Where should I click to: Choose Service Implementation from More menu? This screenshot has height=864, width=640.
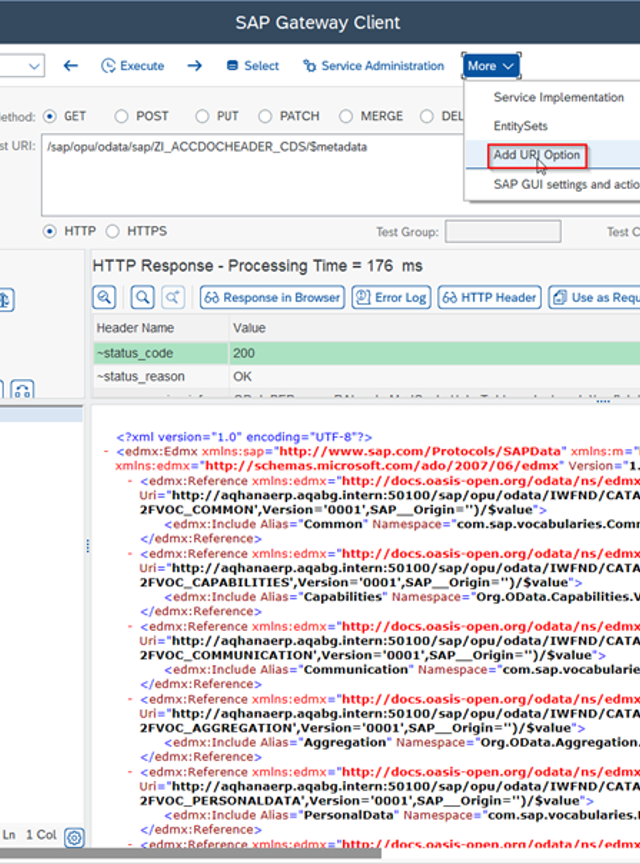[x=558, y=98]
